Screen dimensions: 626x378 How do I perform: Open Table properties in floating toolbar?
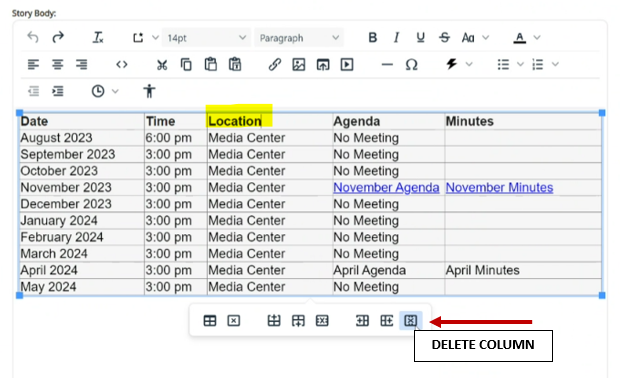210,321
